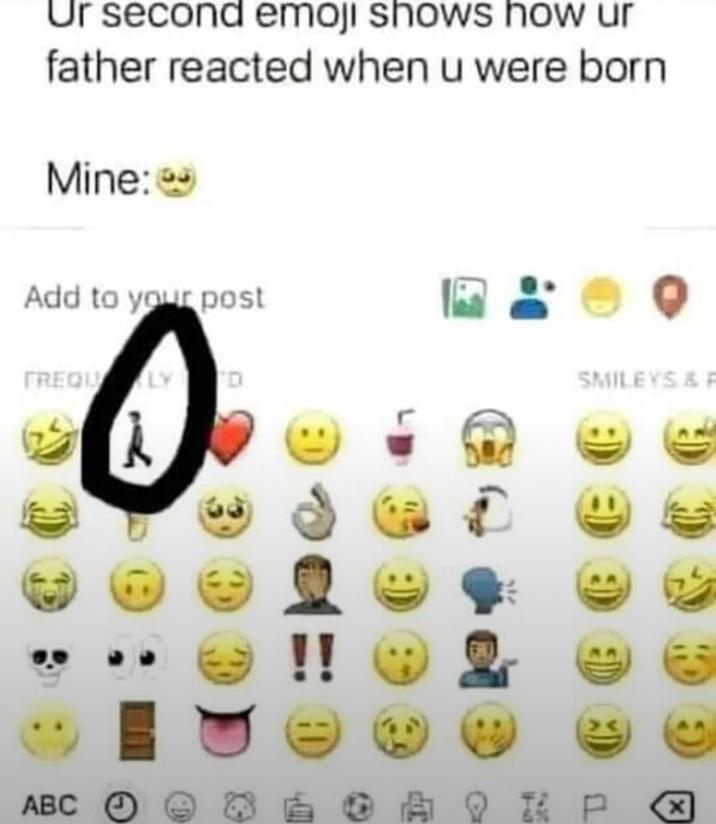Tap the backspace delete key
The height and width of the screenshot is (824, 716).
(672, 806)
